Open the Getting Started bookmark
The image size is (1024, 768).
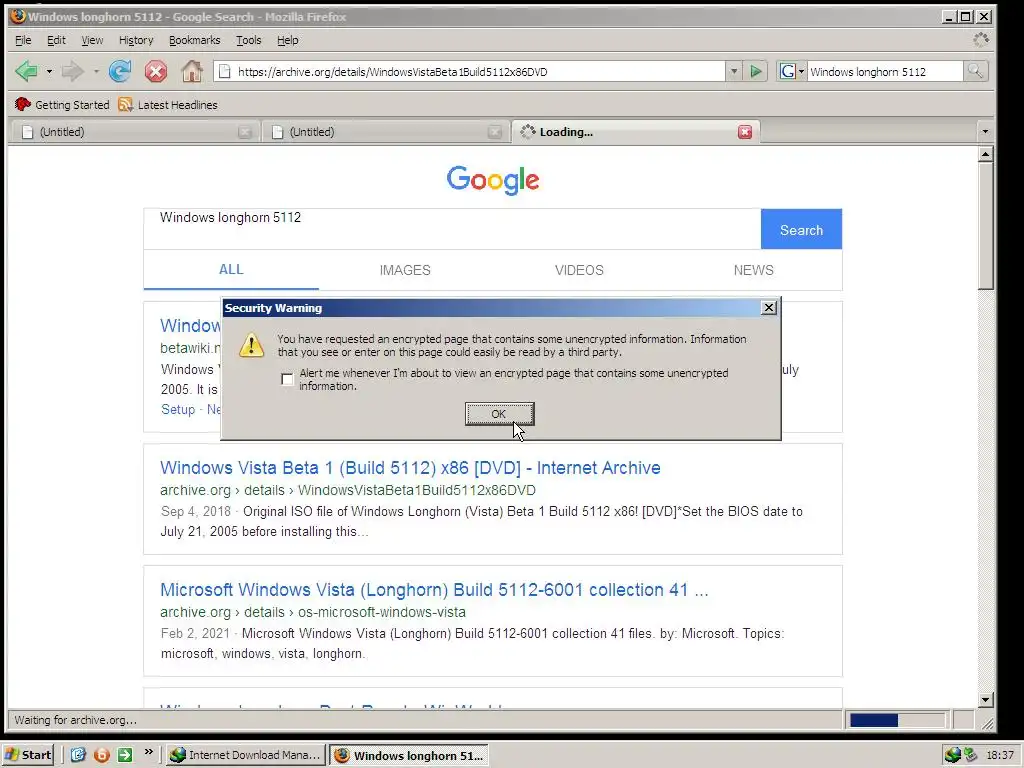pyautogui.click(x=62, y=104)
